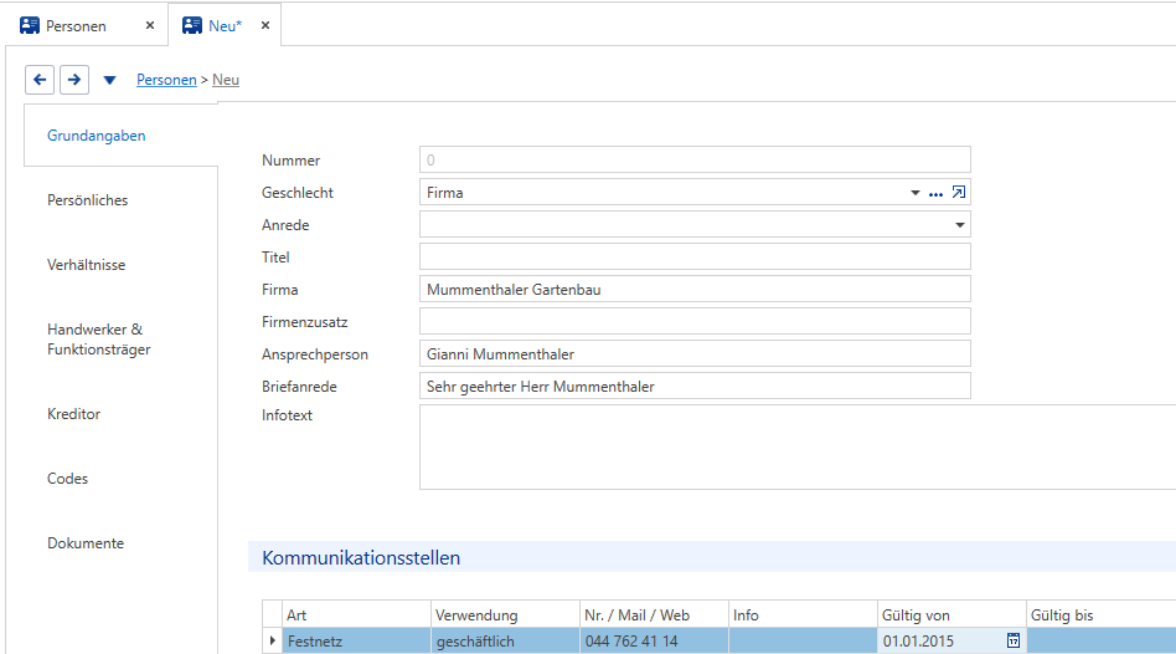Expand the Anrede dropdown
The width and height of the screenshot is (1176, 654).
coord(959,225)
